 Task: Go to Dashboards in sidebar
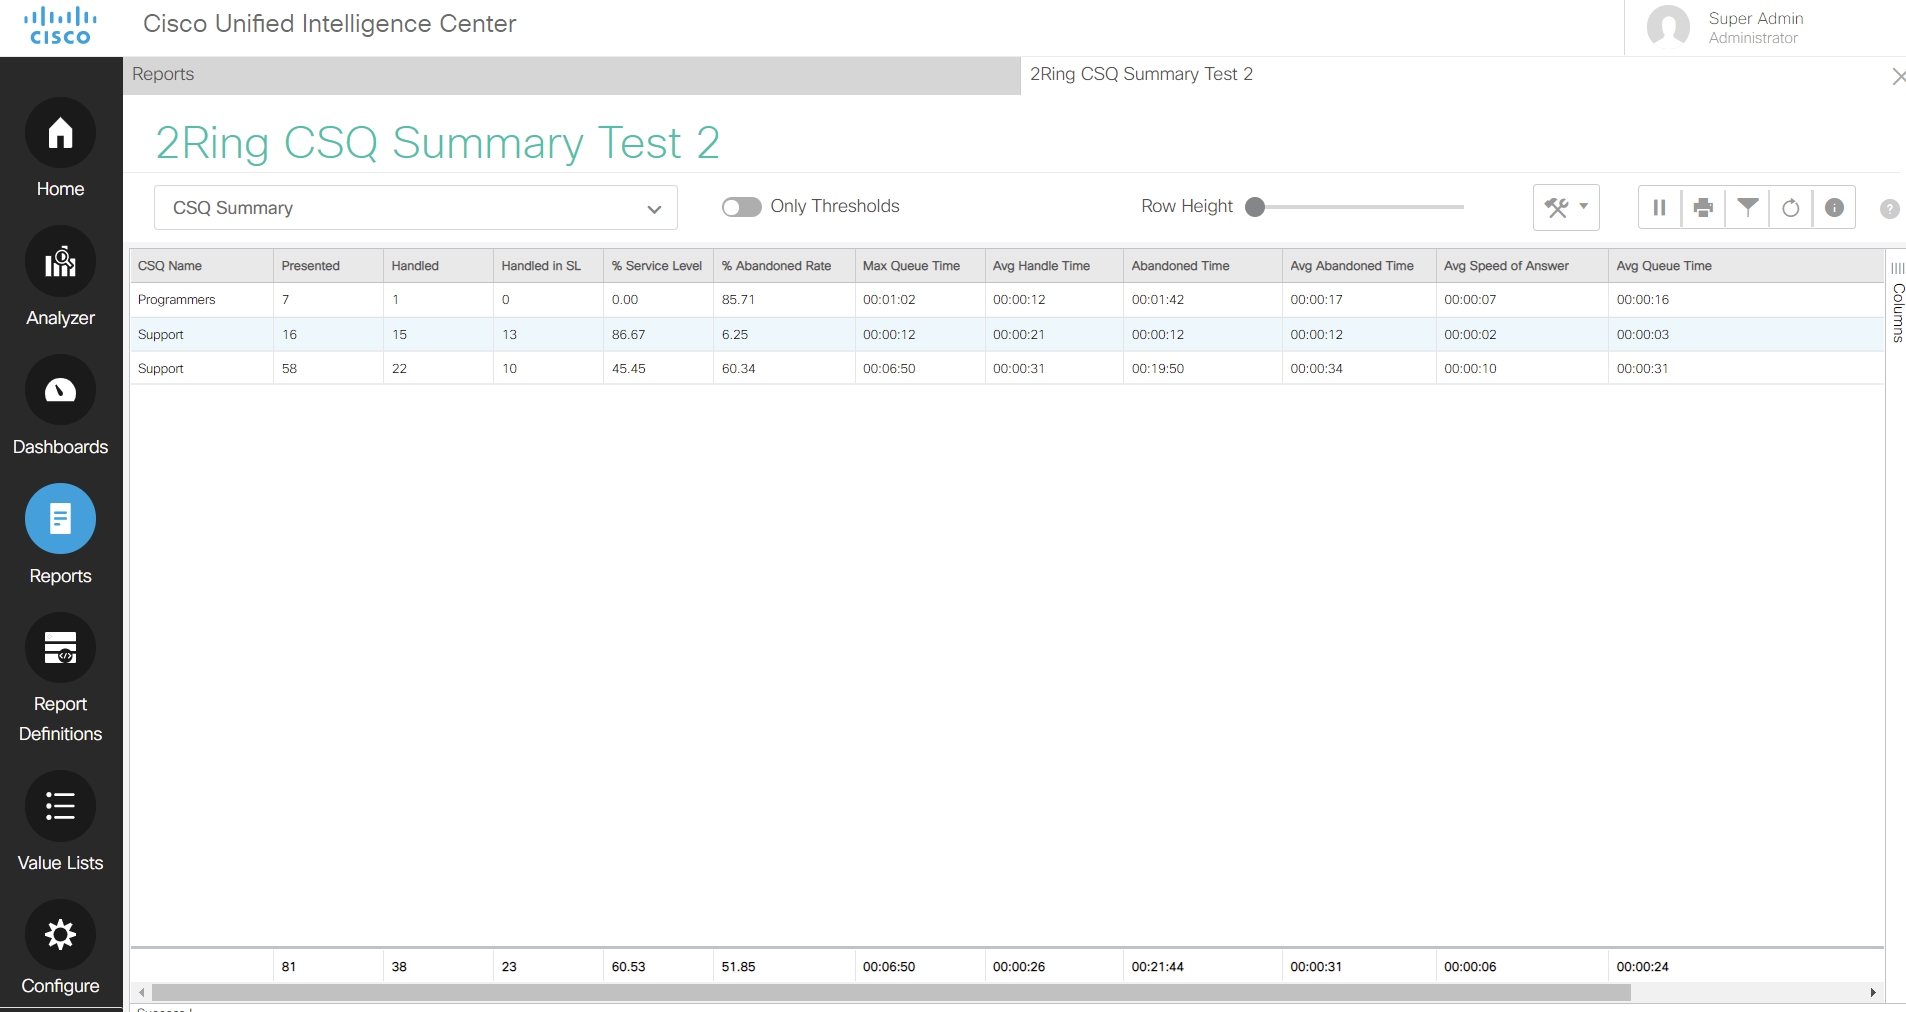60,391
